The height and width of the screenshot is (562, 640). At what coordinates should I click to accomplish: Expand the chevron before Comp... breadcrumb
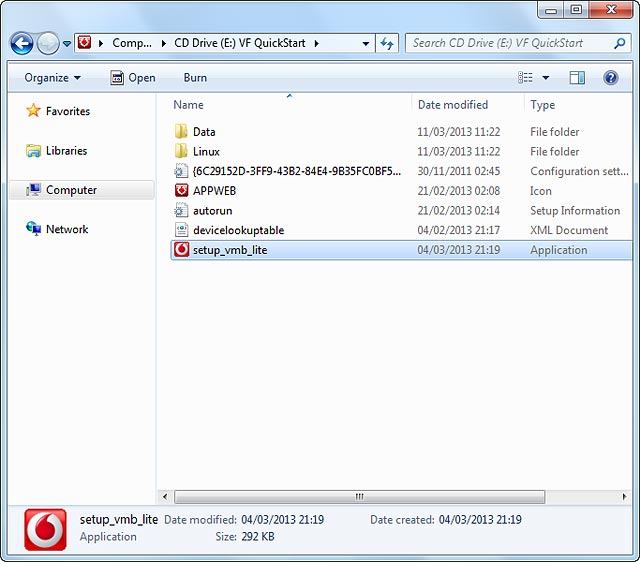pyautogui.click(x=101, y=43)
